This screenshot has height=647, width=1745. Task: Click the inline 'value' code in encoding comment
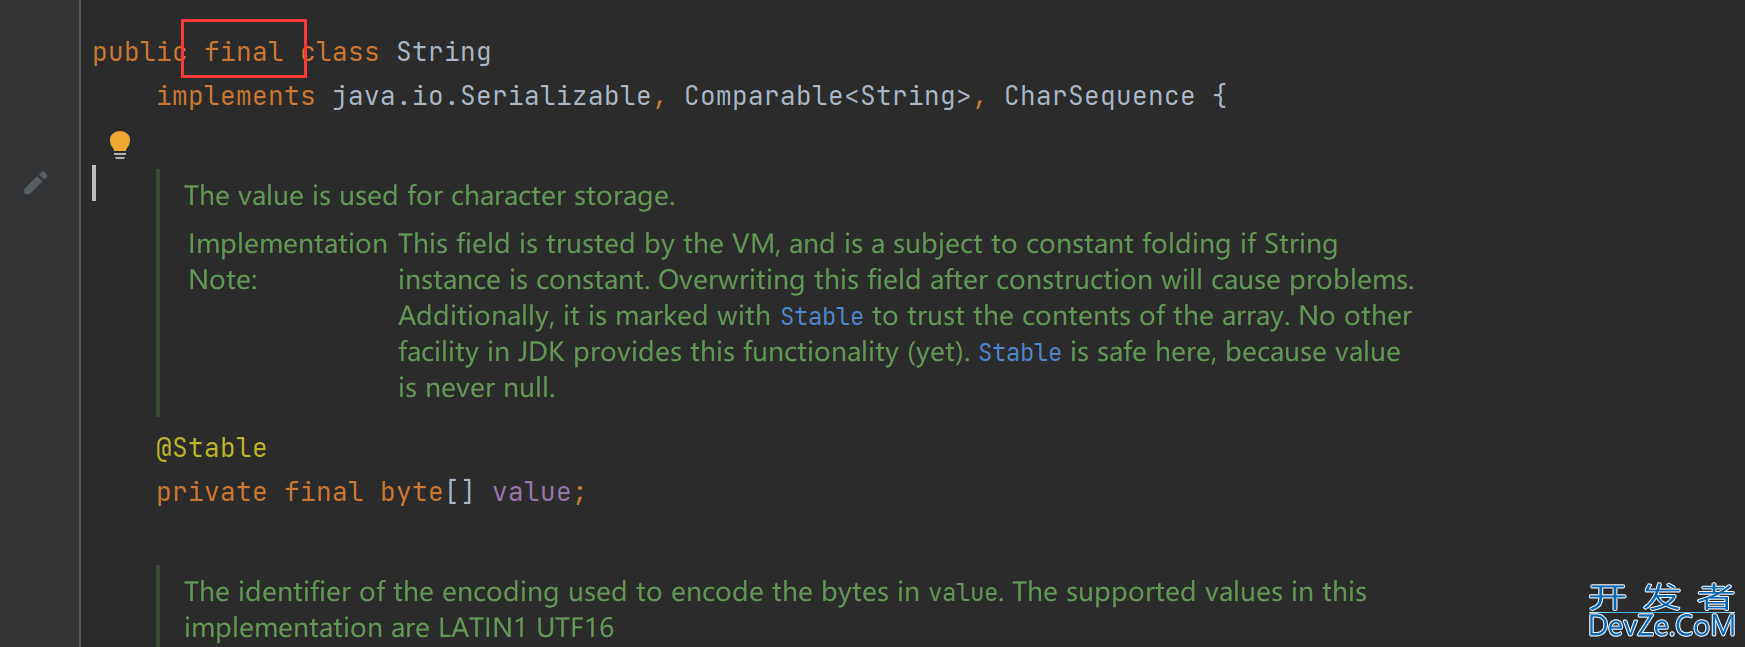963,593
